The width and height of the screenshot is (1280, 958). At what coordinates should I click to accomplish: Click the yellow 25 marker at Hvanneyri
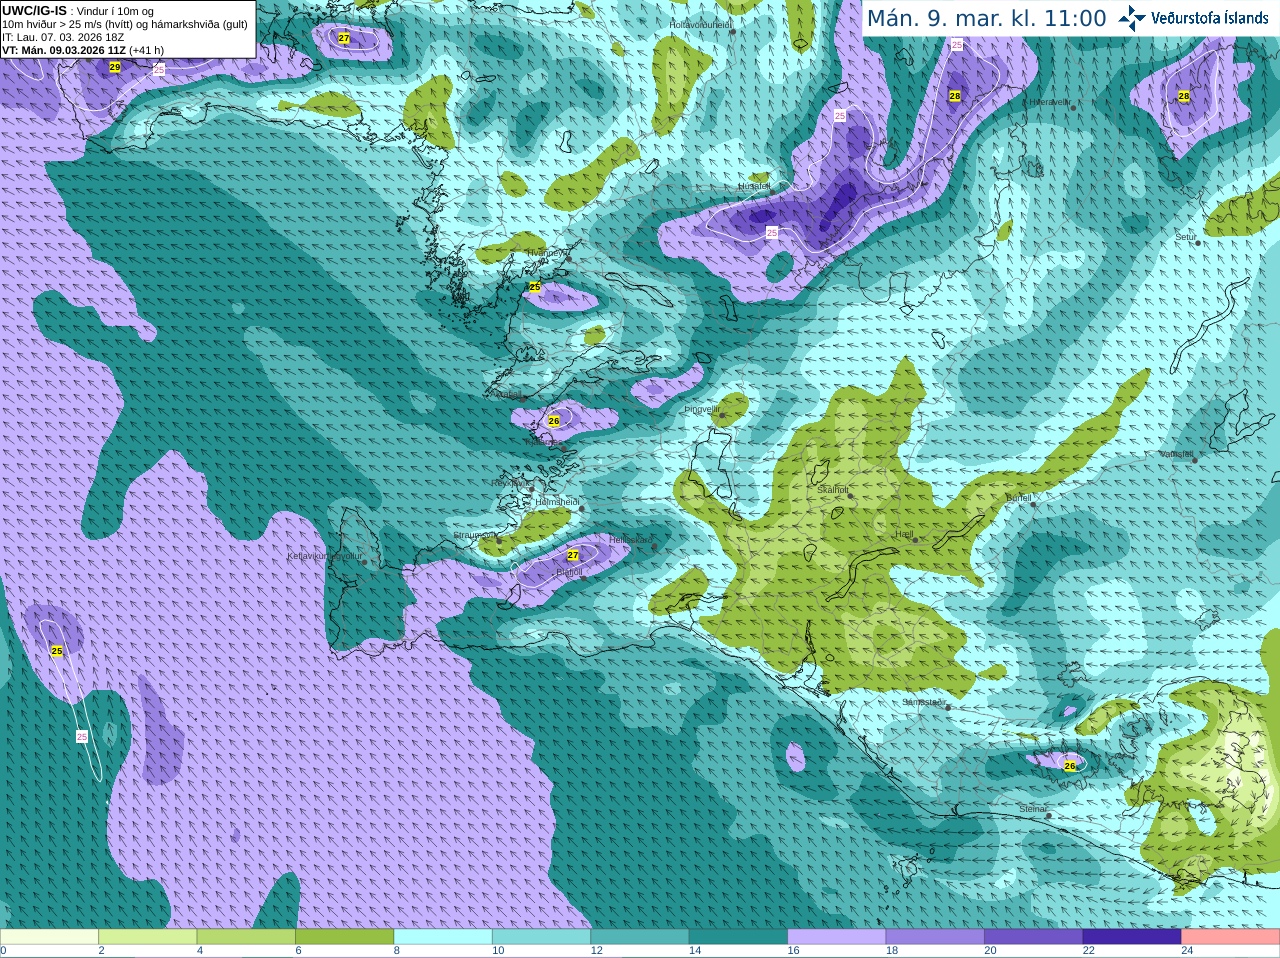coord(535,287)
